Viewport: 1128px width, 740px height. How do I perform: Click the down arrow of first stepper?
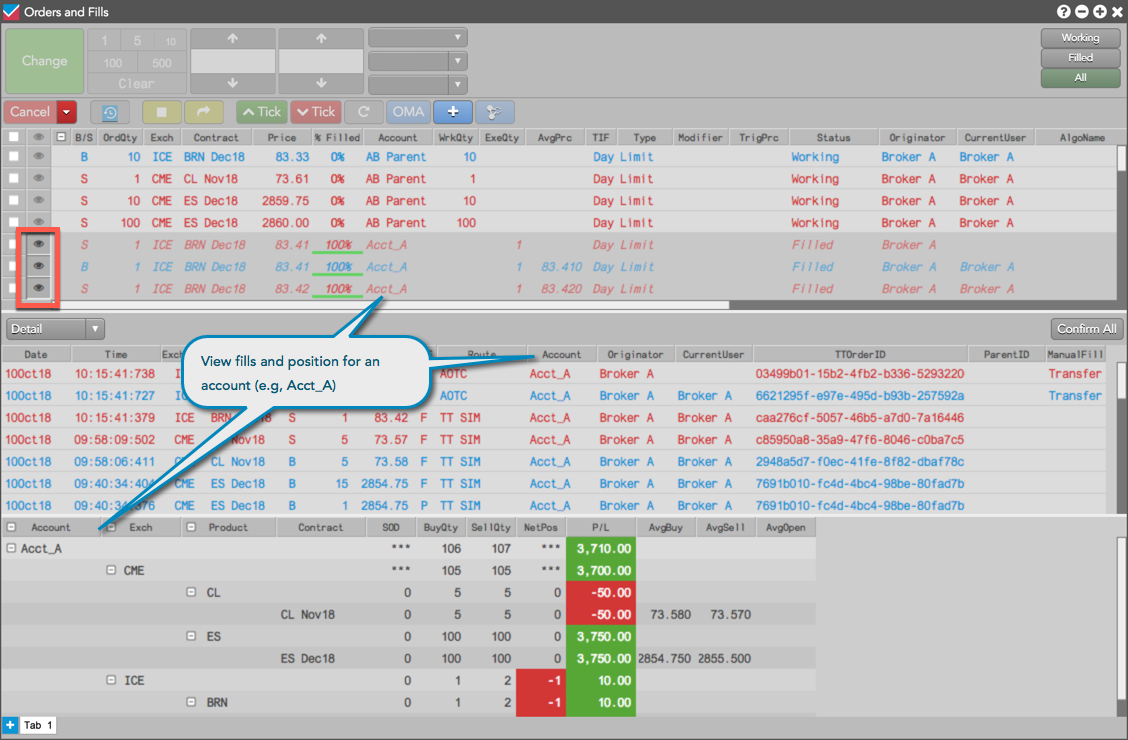point(232,83)
